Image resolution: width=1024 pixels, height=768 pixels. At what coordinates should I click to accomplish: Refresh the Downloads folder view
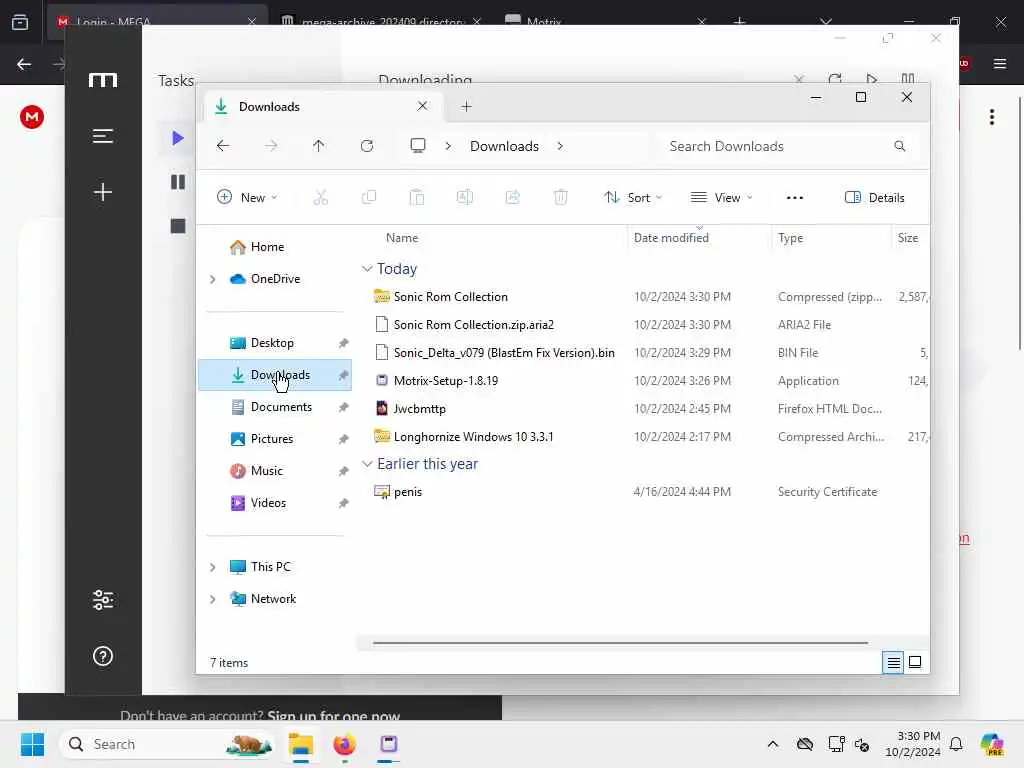[367, 146]
